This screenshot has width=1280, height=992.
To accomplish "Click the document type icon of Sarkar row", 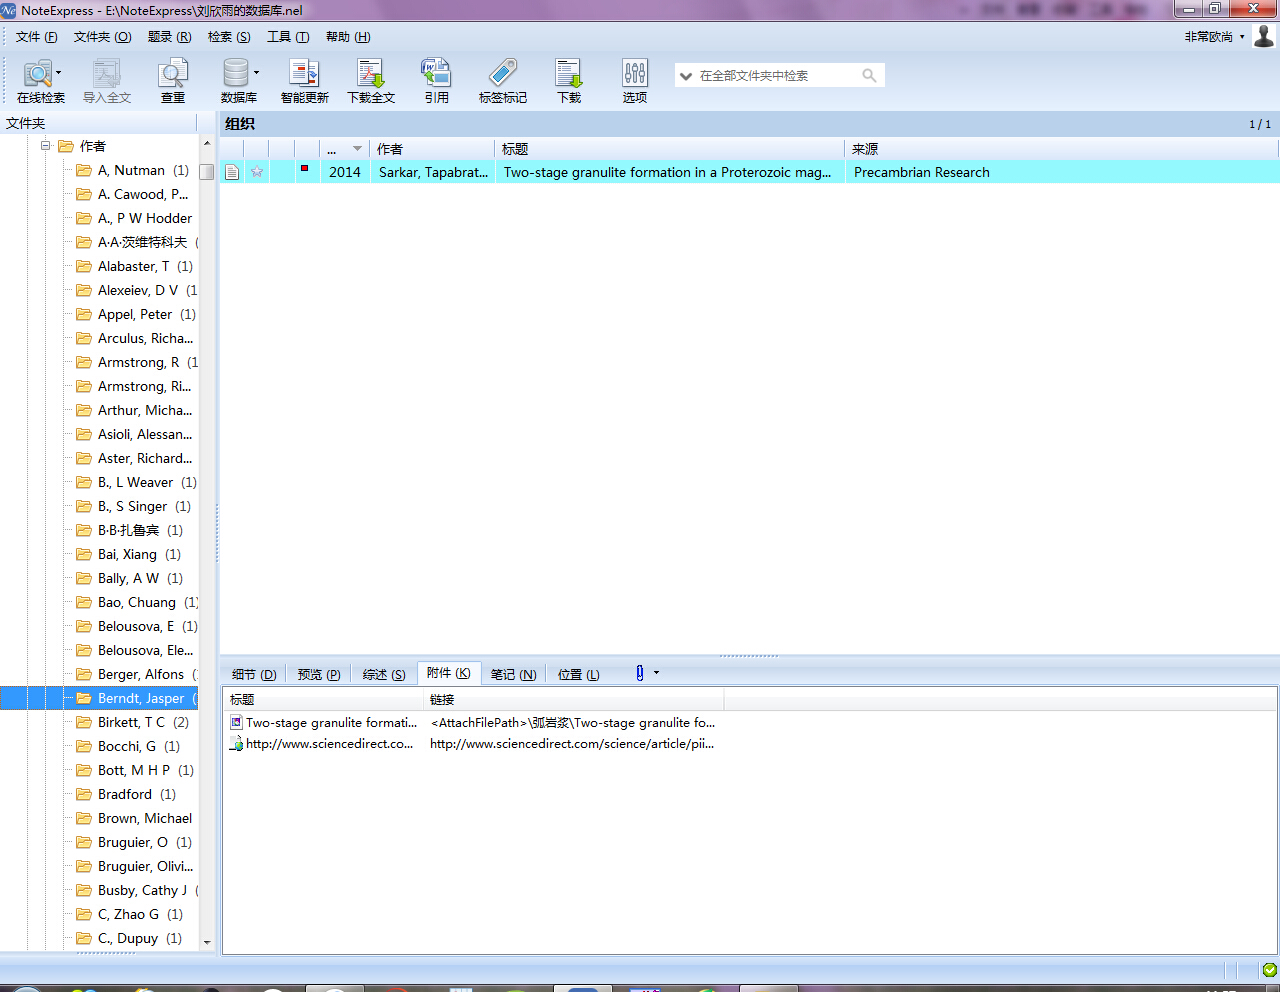I will pos(232,172).
